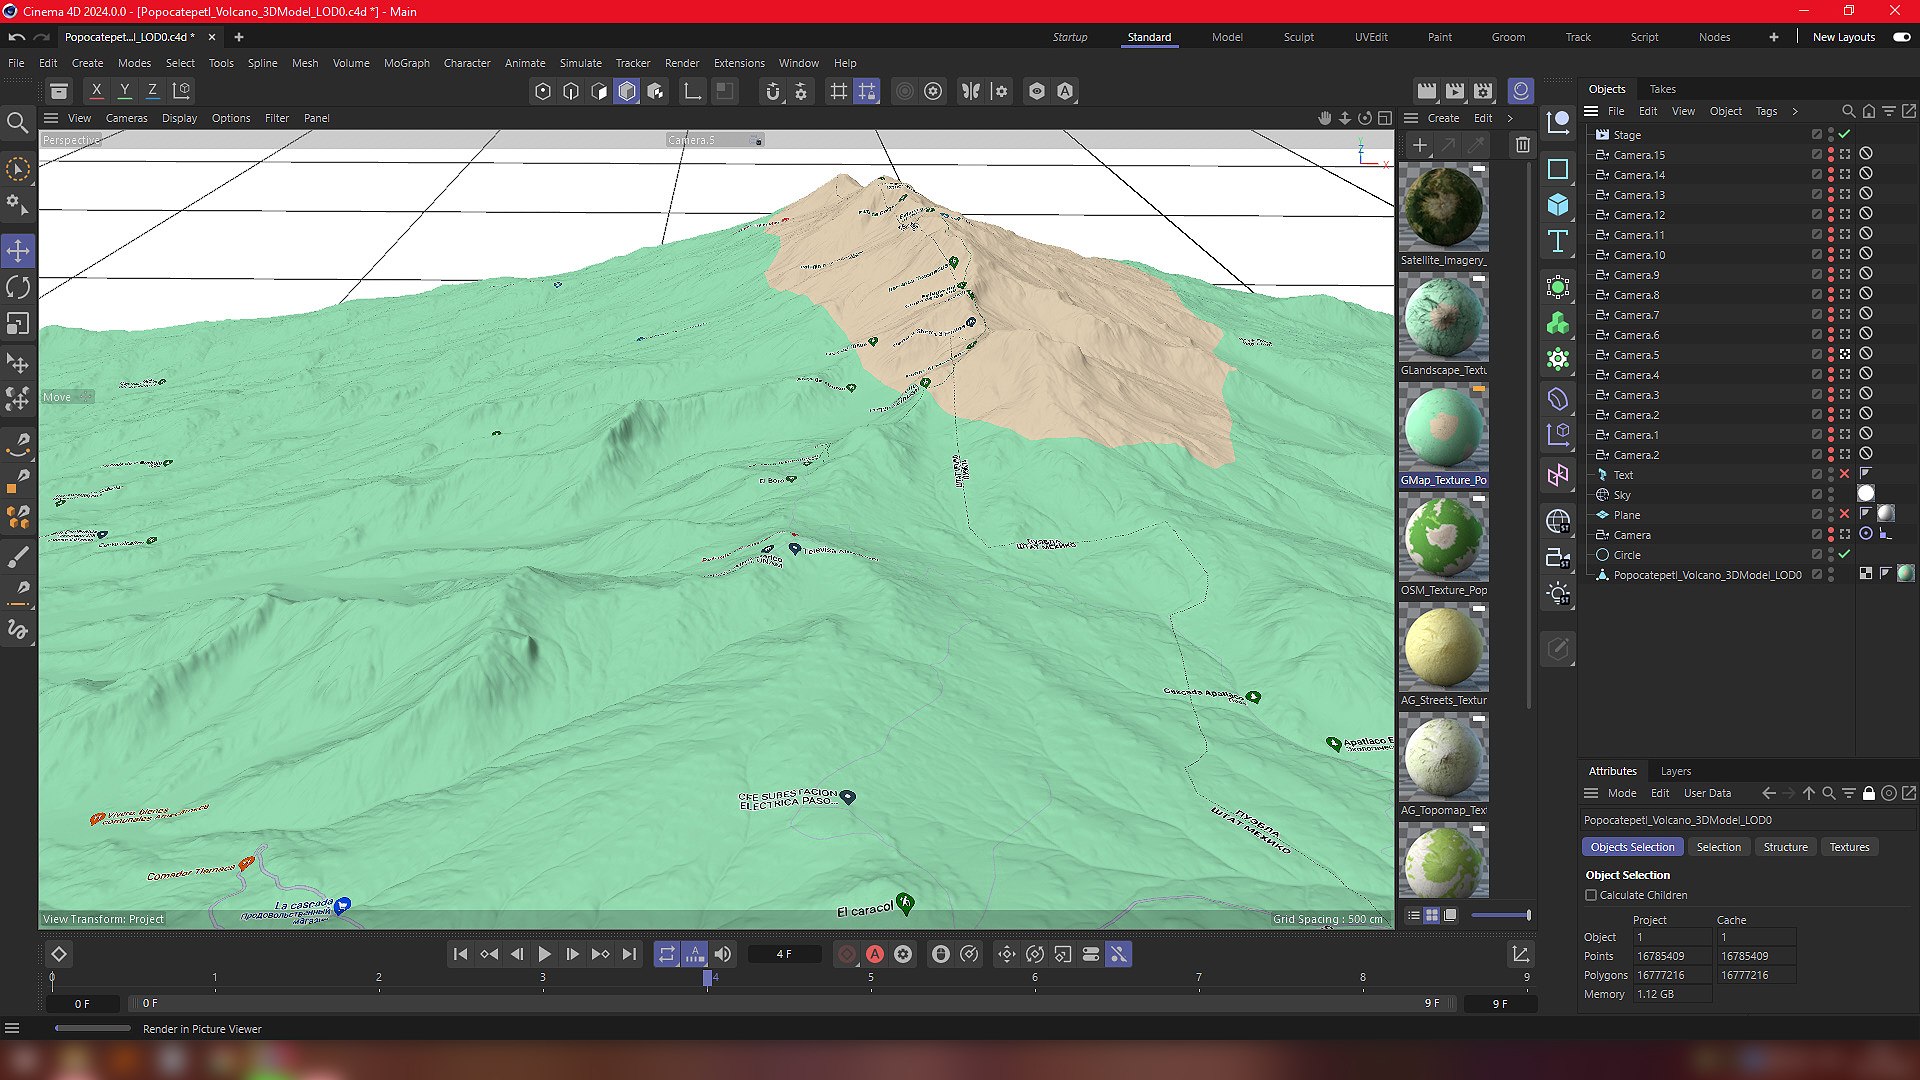This screenshot has width=1920, height=1080.
Task: Expand the Objects manager menu chevron
Action: pyautogui.click(x=1795, y=111)
